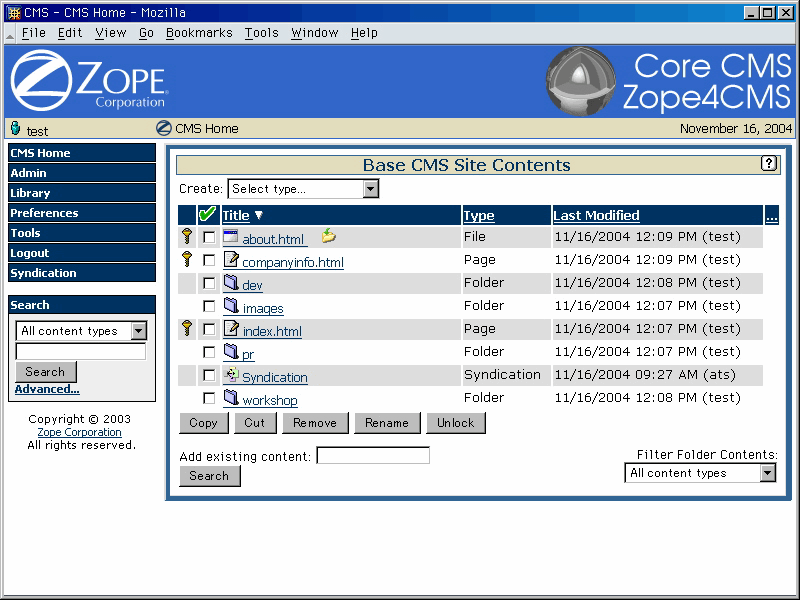
Task: Click the sort arrow next to Title
Action: (x=259, y=215)
